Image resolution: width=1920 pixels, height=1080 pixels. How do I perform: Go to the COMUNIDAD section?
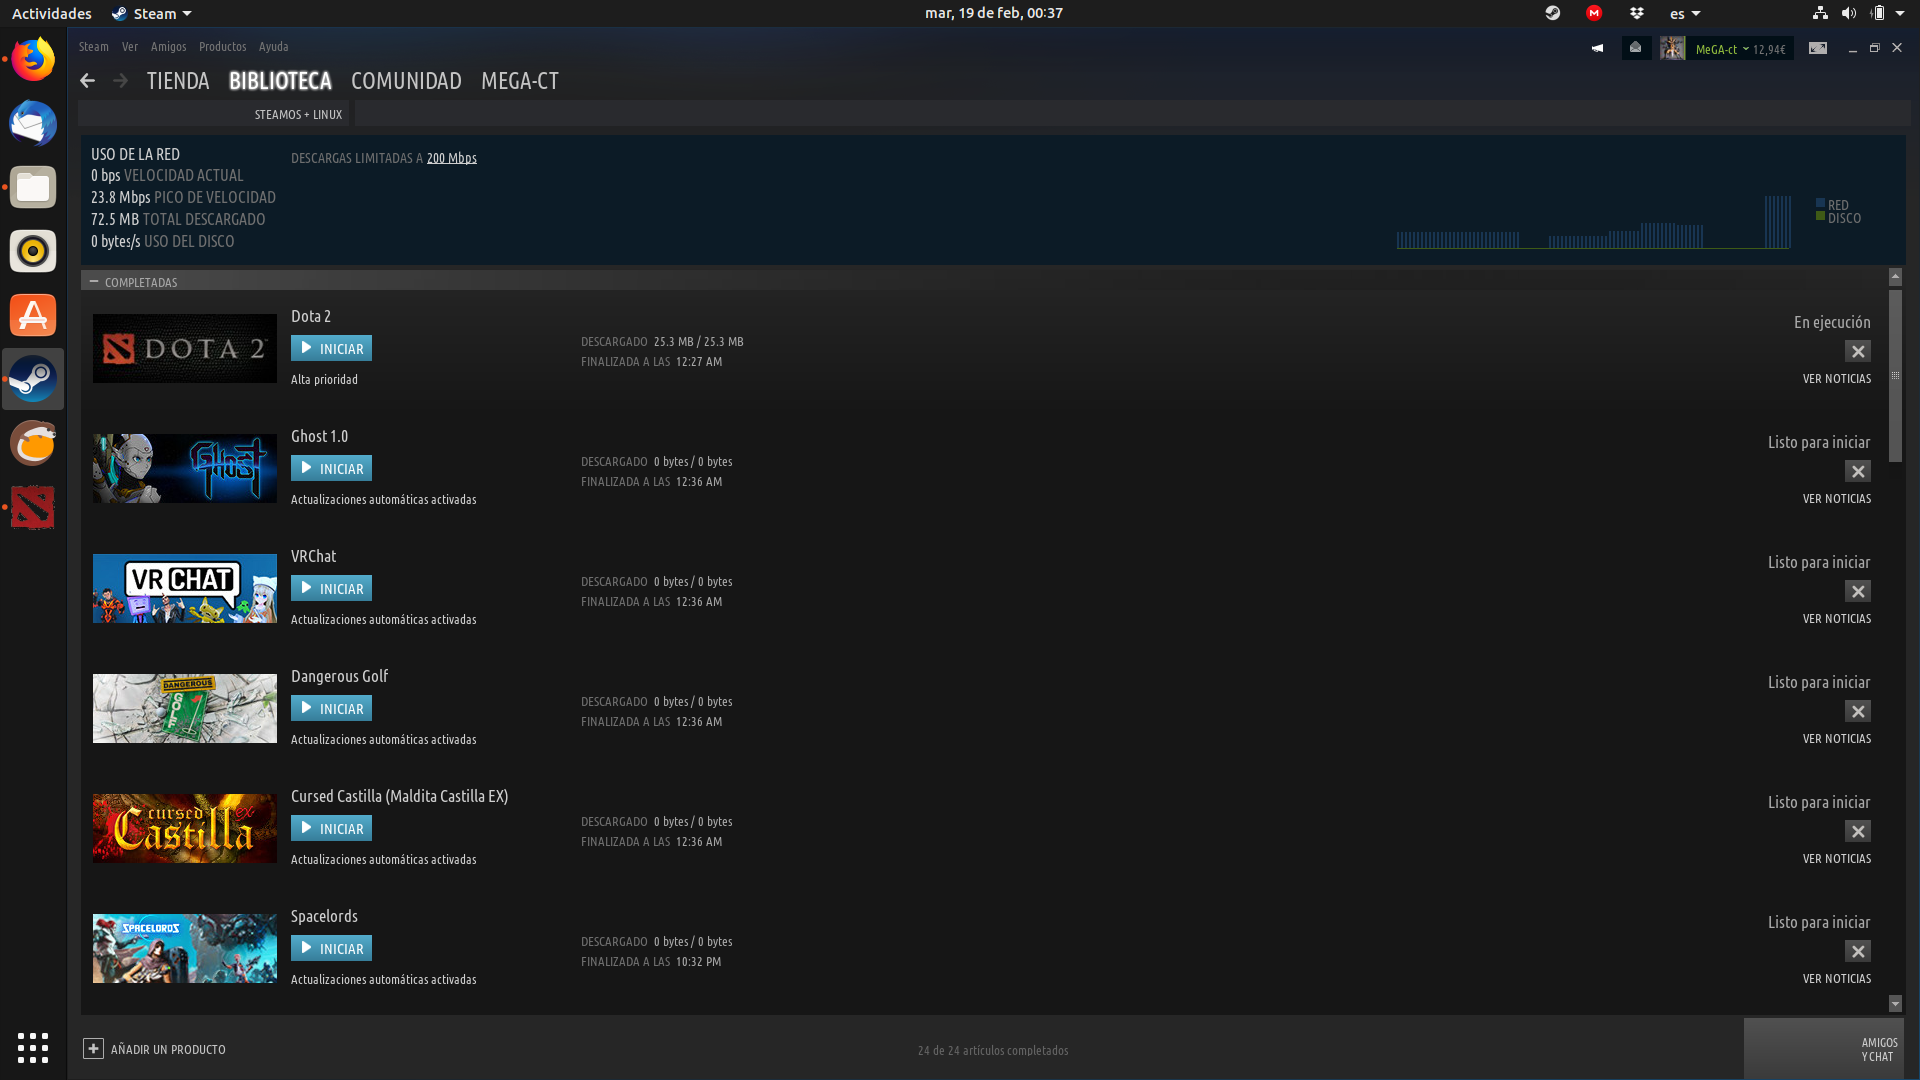(x=406, y=81)
